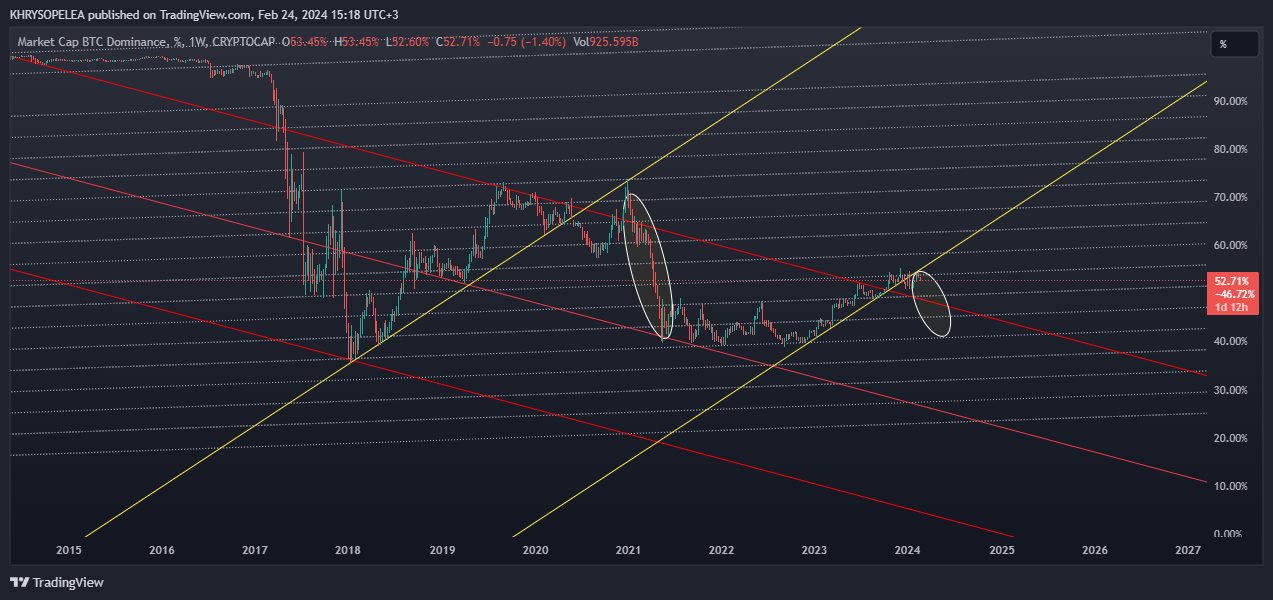Click the high value H53.45%

[x=357, y=42]
